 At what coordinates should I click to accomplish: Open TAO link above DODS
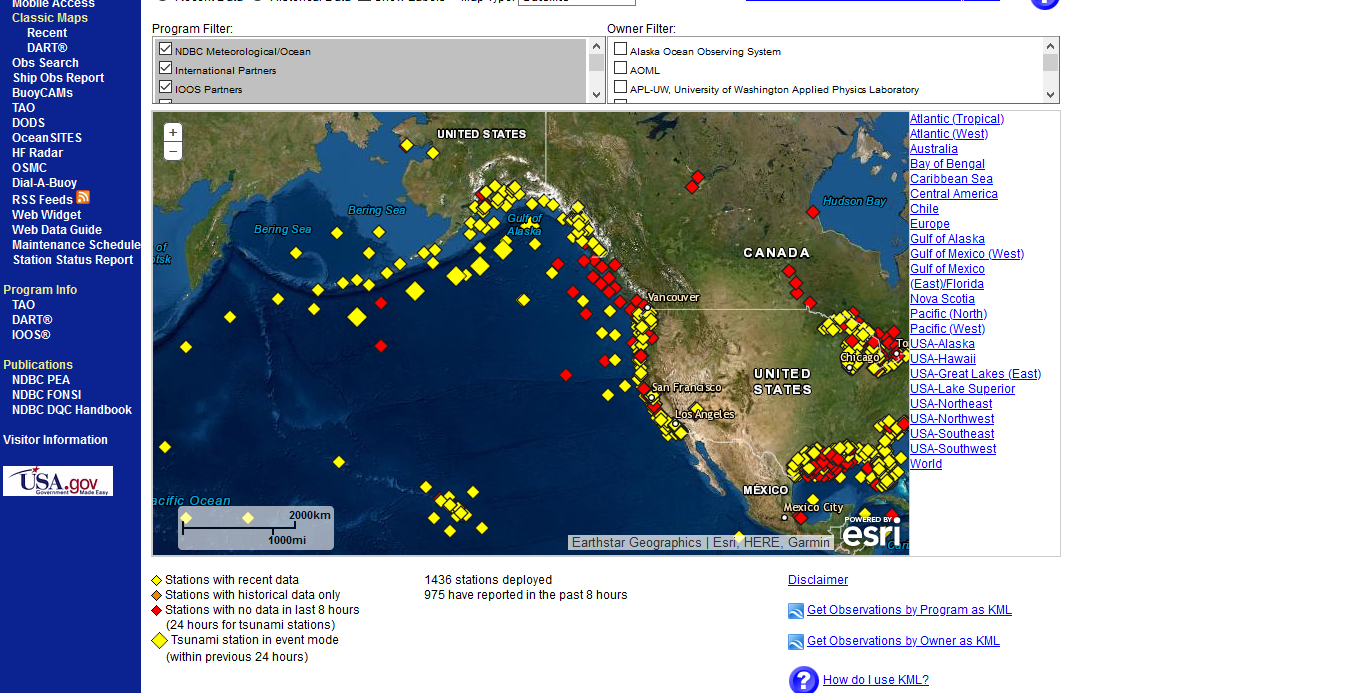23,108
